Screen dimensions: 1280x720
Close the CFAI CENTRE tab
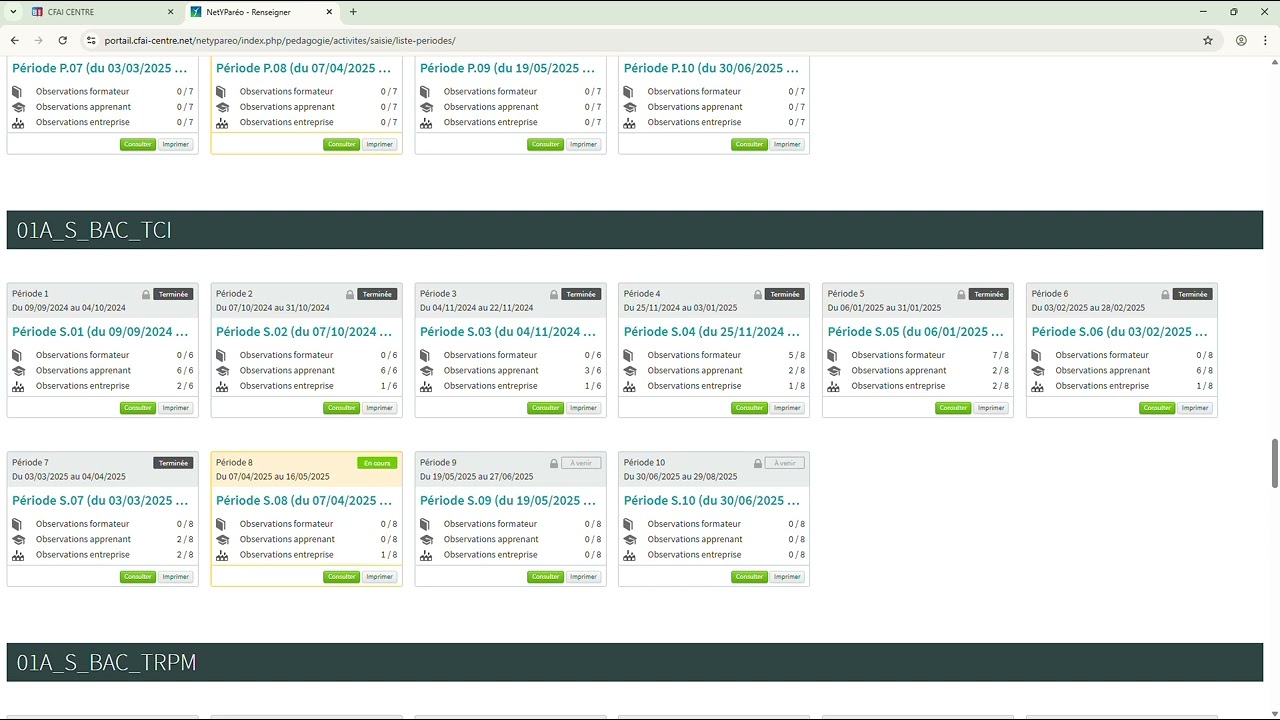tap(170, 12)
